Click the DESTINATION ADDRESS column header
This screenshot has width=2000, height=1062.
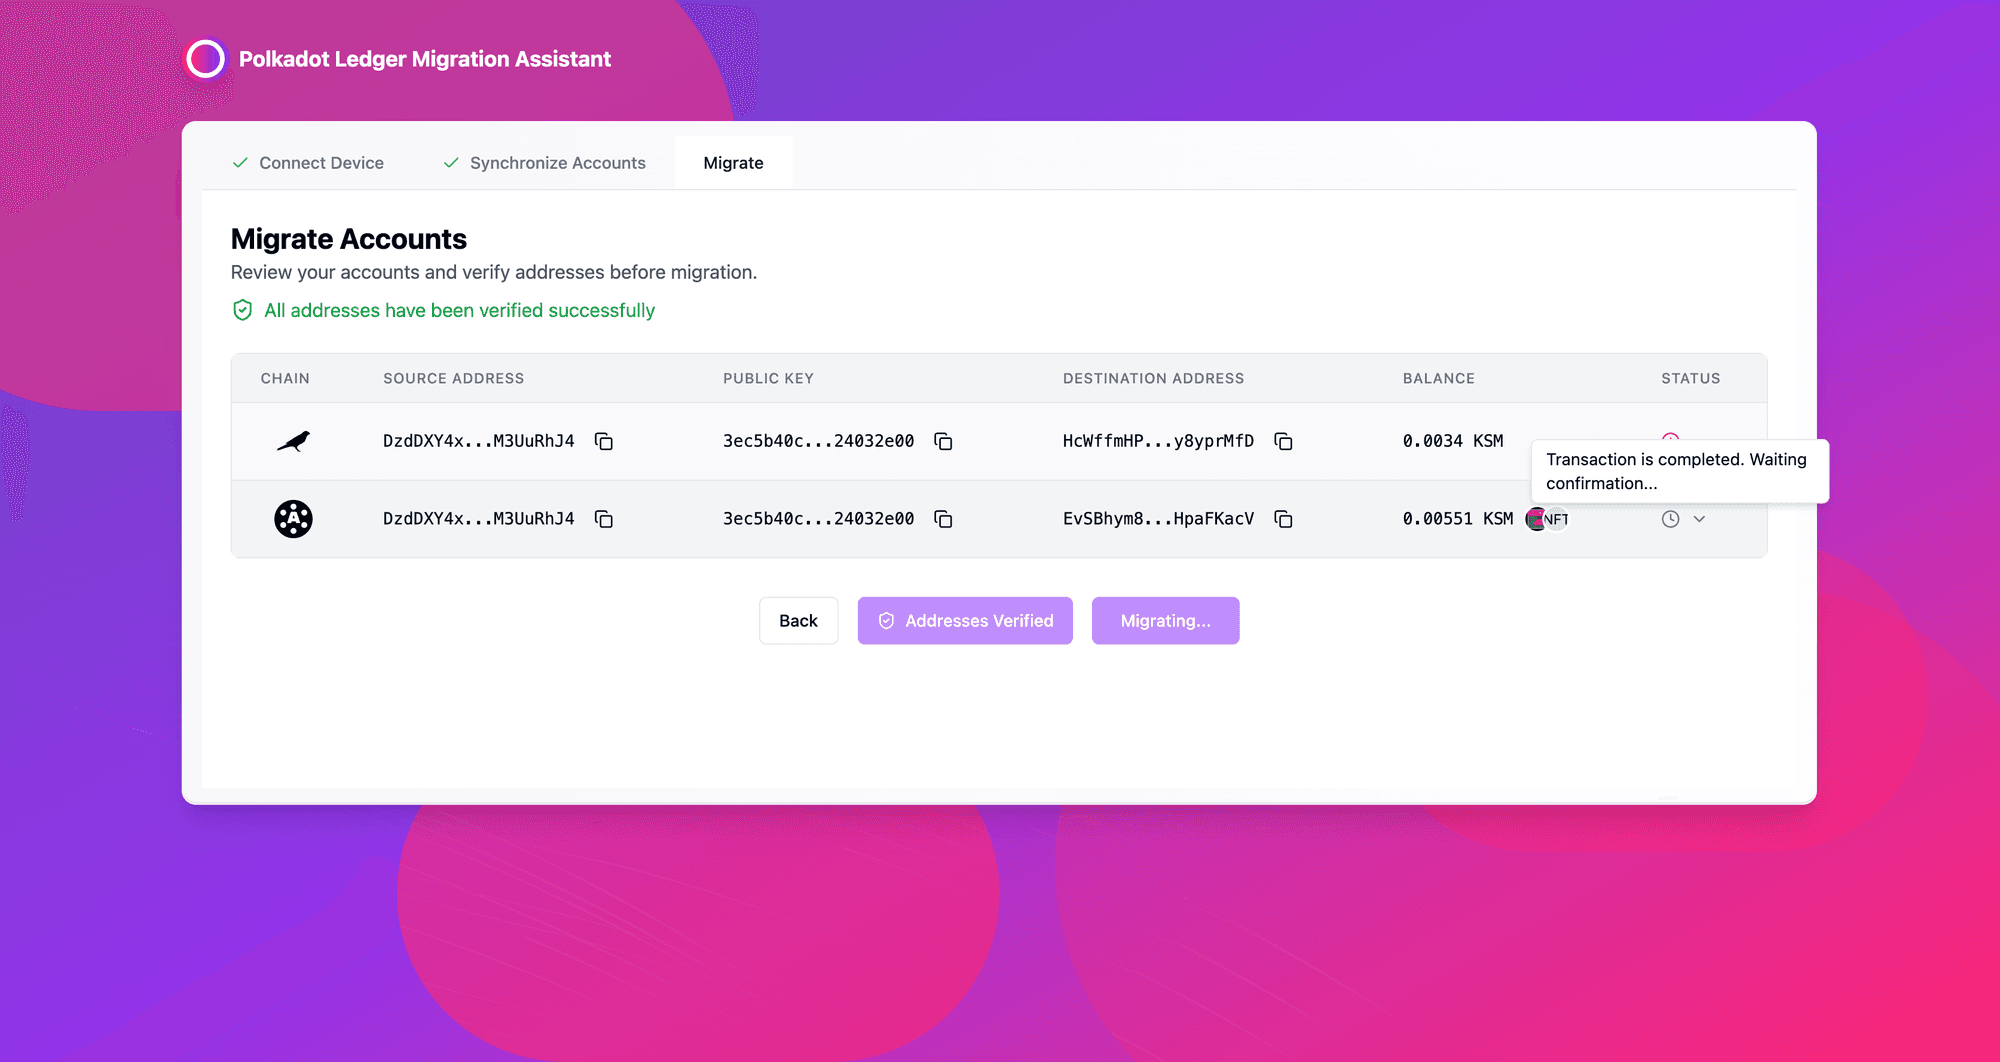tap(1153, 378)
